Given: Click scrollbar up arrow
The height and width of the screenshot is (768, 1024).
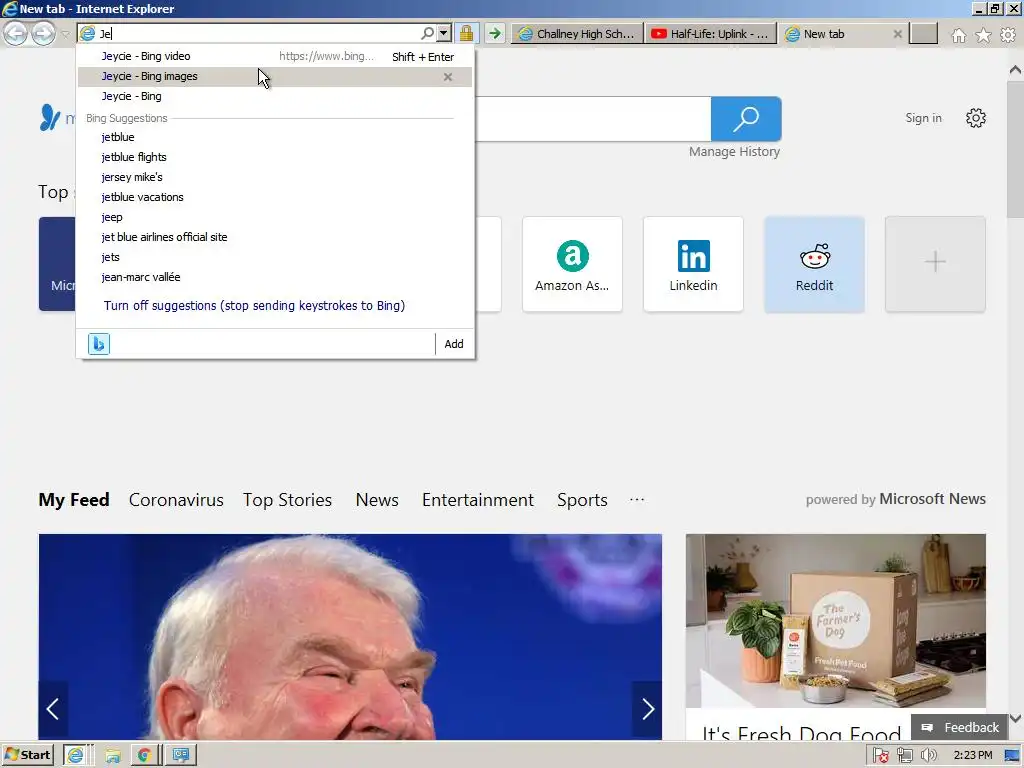Looking at the screenshot, I should (x=1015, y=69).
